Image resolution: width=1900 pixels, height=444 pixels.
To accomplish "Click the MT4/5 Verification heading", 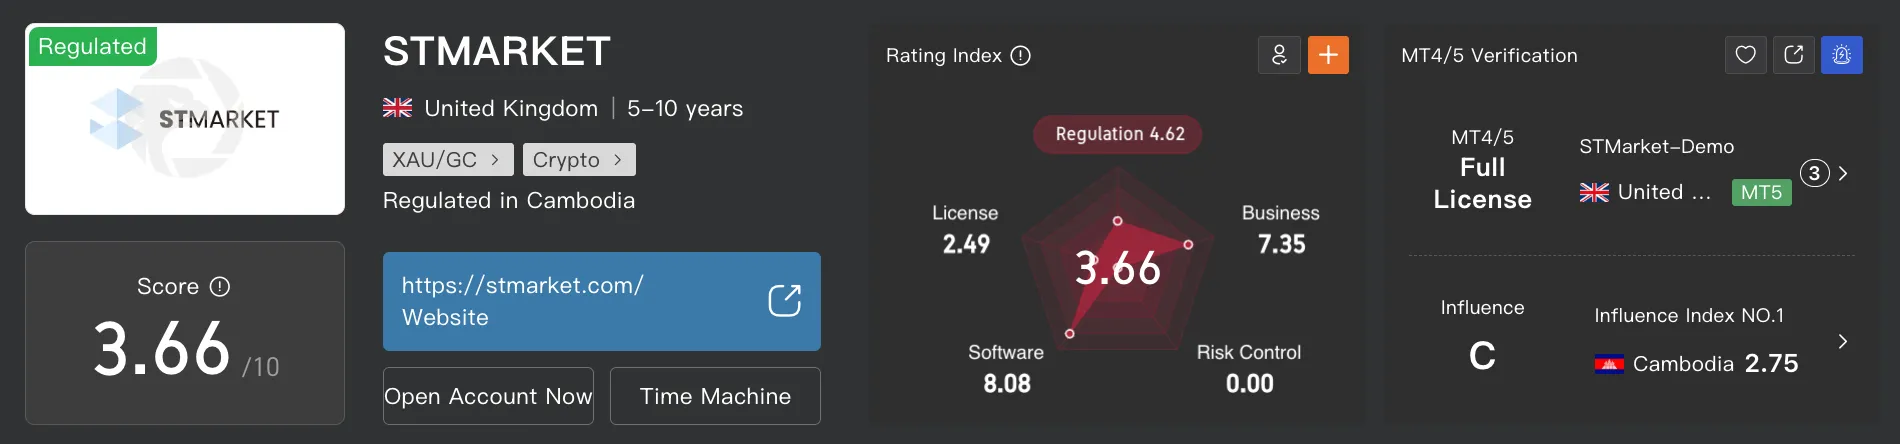I will 1489,56.
